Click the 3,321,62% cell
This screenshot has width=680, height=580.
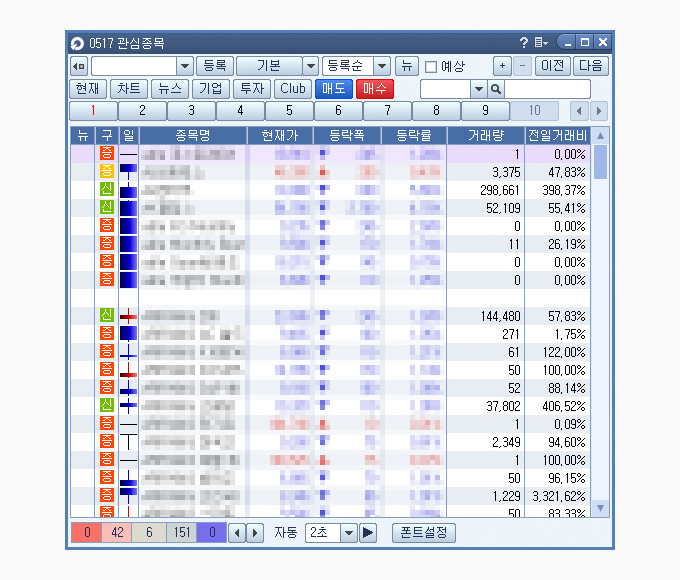(559, 496)
